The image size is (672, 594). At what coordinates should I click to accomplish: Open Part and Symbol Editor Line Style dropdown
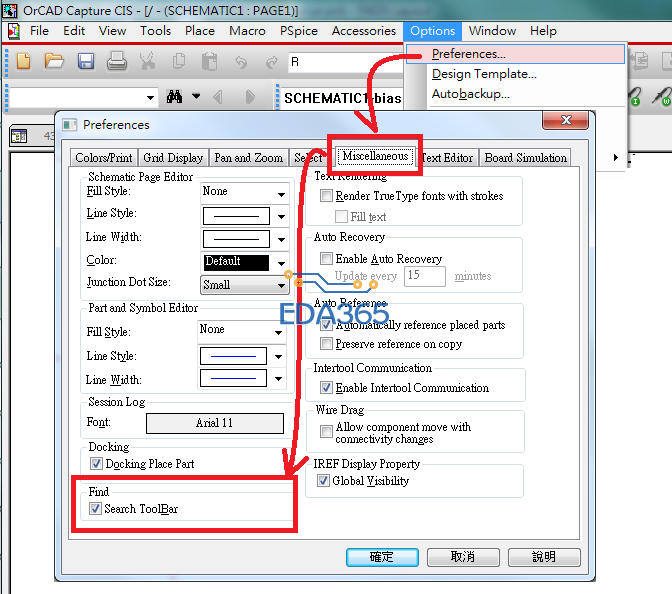(x=278, y=356)
